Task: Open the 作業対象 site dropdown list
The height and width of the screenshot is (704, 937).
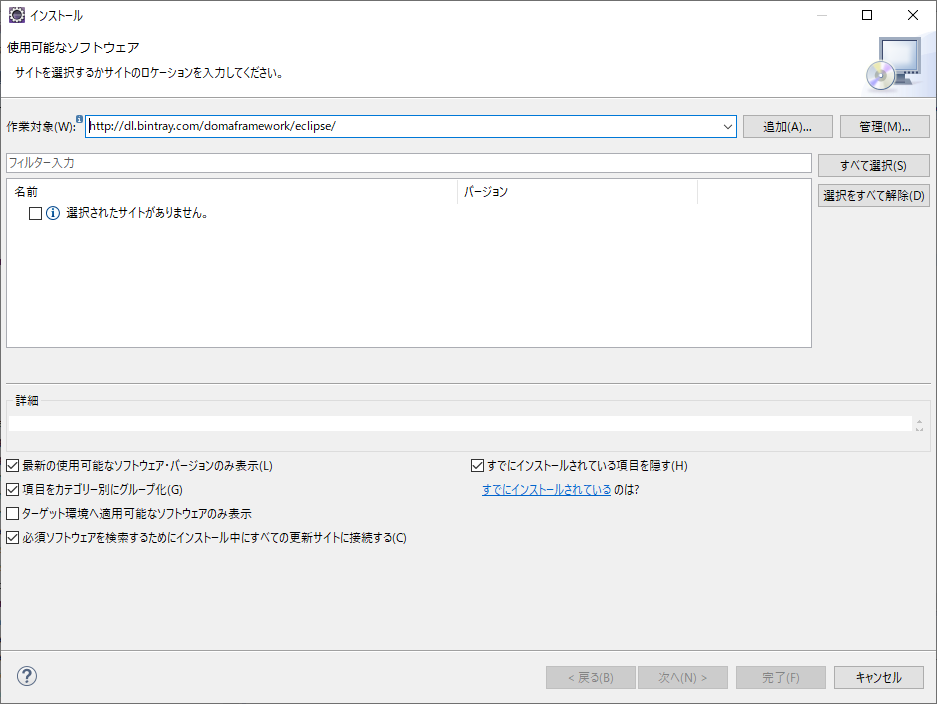Action: point(728,126)
